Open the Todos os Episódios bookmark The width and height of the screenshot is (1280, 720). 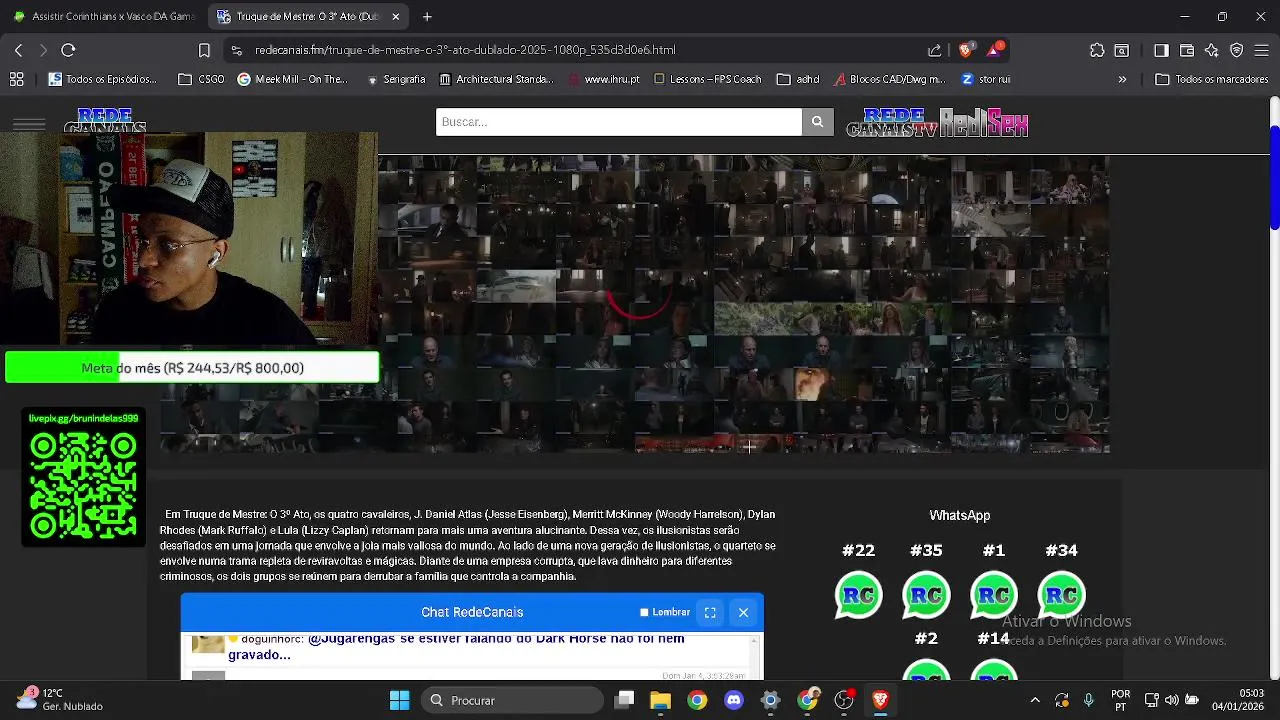click(102, 79)
